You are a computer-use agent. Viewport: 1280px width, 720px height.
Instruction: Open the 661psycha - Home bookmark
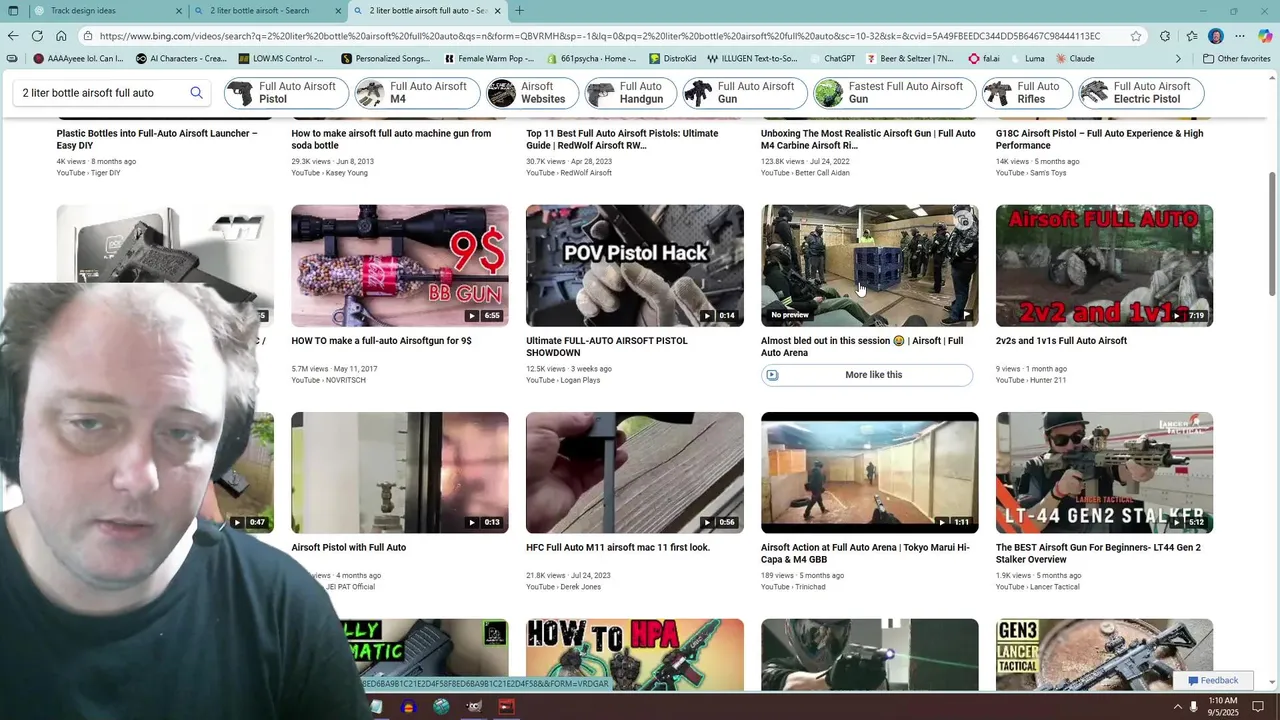tap(591, 59)
